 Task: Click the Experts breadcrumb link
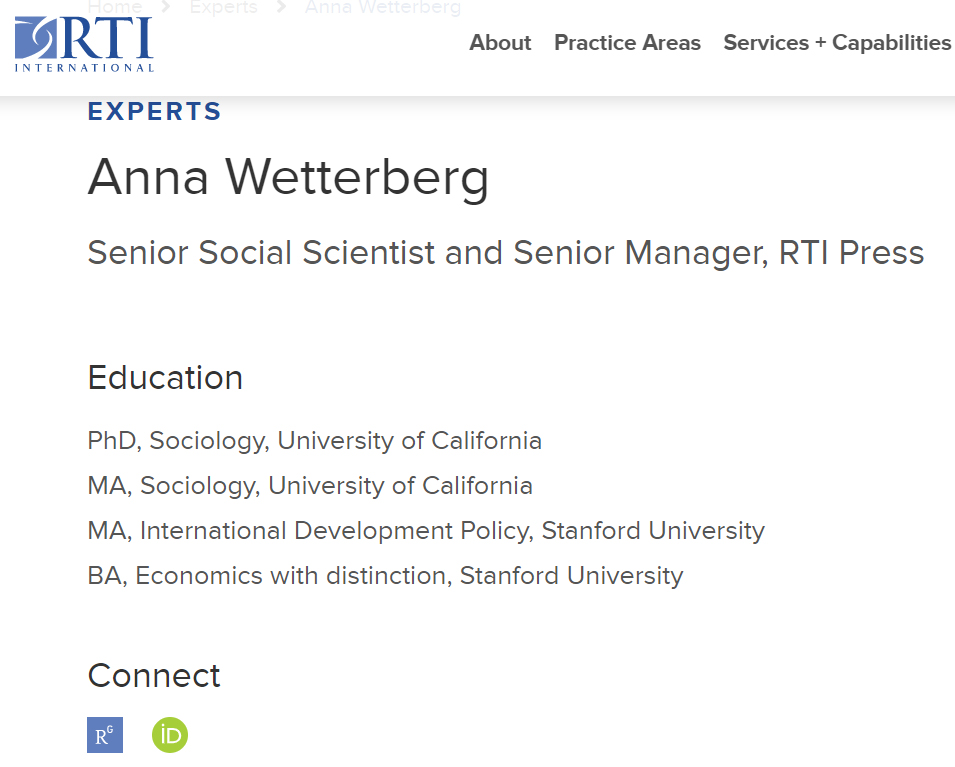(x=223, y=8)
